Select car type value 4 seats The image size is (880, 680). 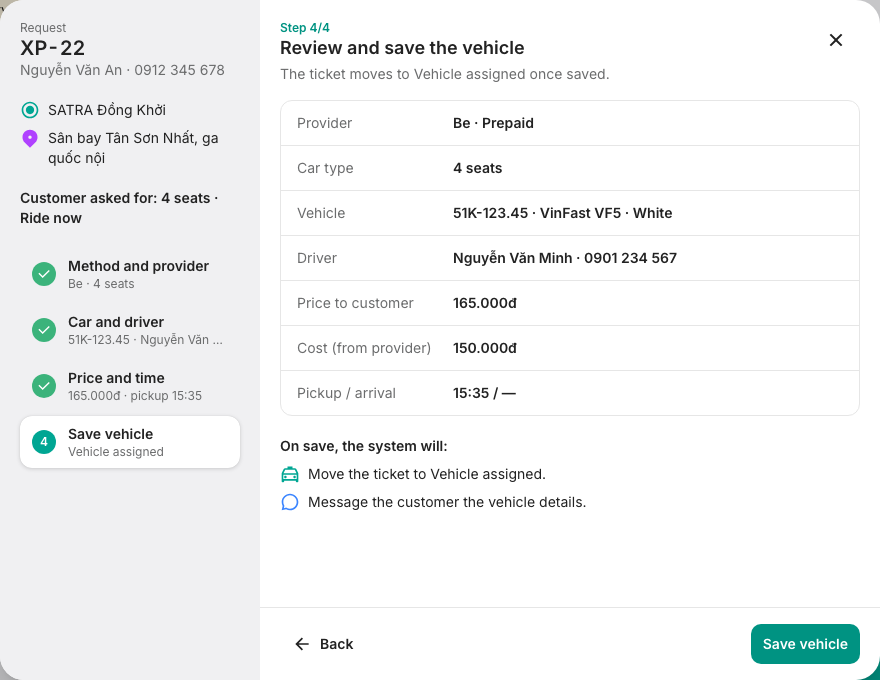(477, 168)
